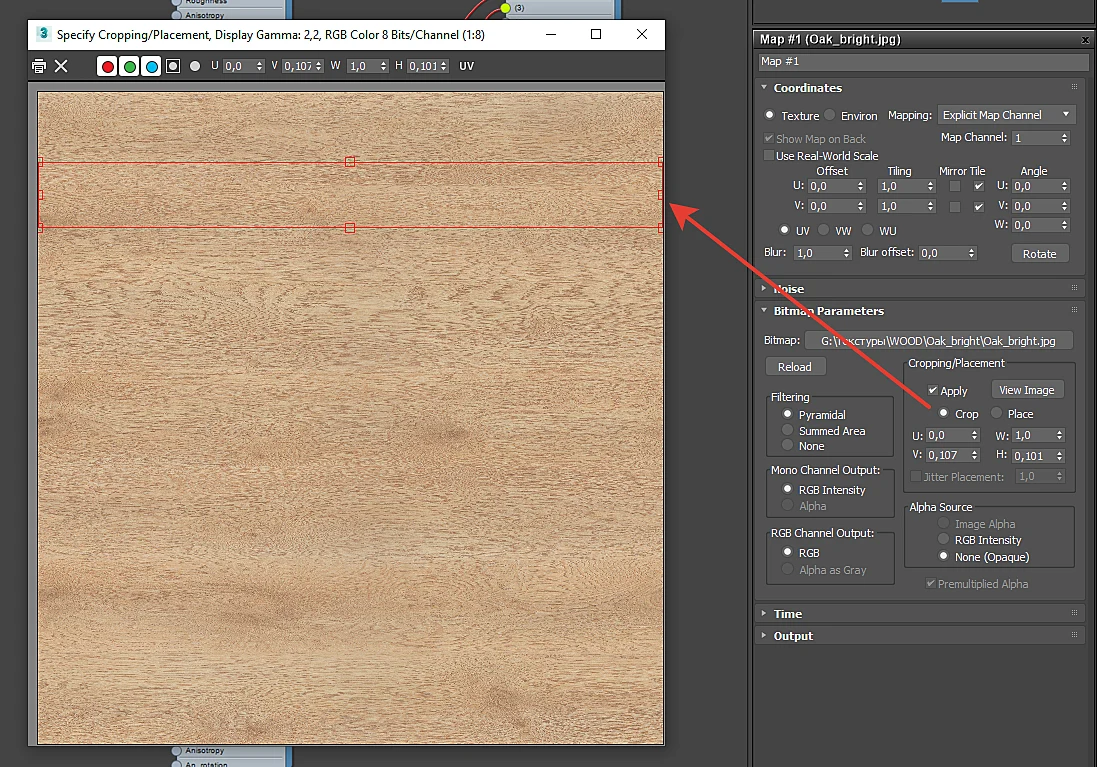Expand the Noise rollout
Screen dimensions: 1097x767
click(x=764, y=288)
